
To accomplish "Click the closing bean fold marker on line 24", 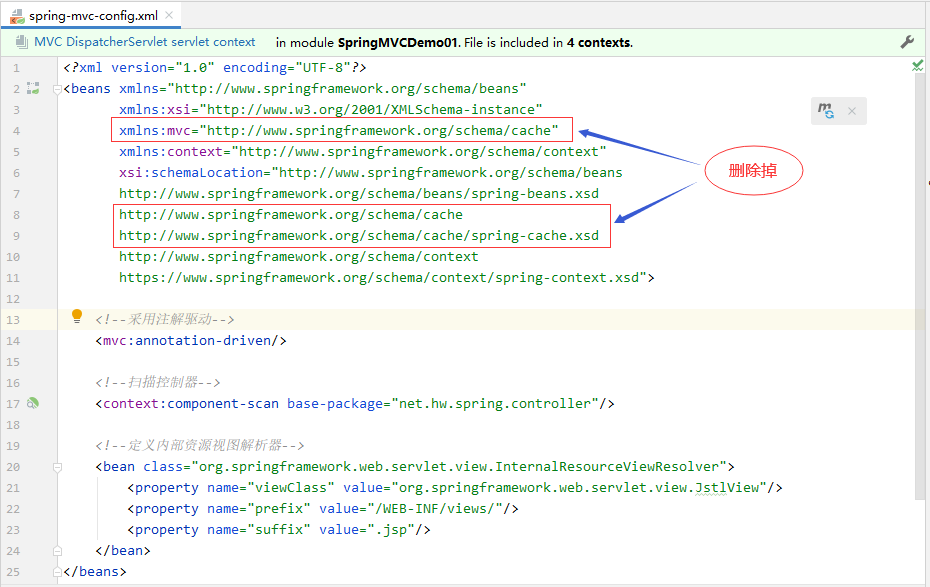I will 56,551.
